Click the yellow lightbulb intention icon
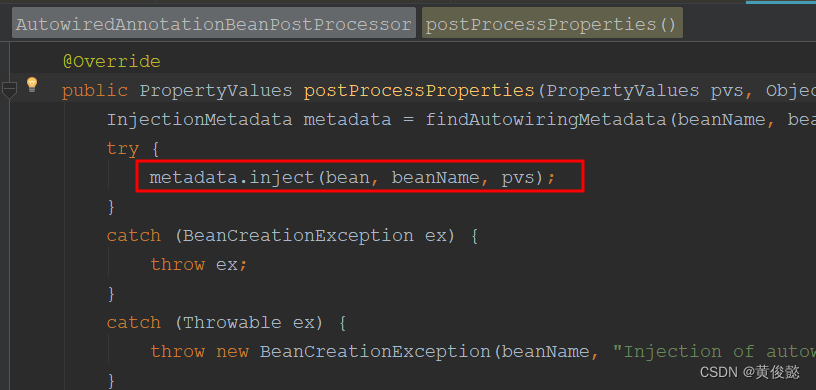 (x=32, y=84)
